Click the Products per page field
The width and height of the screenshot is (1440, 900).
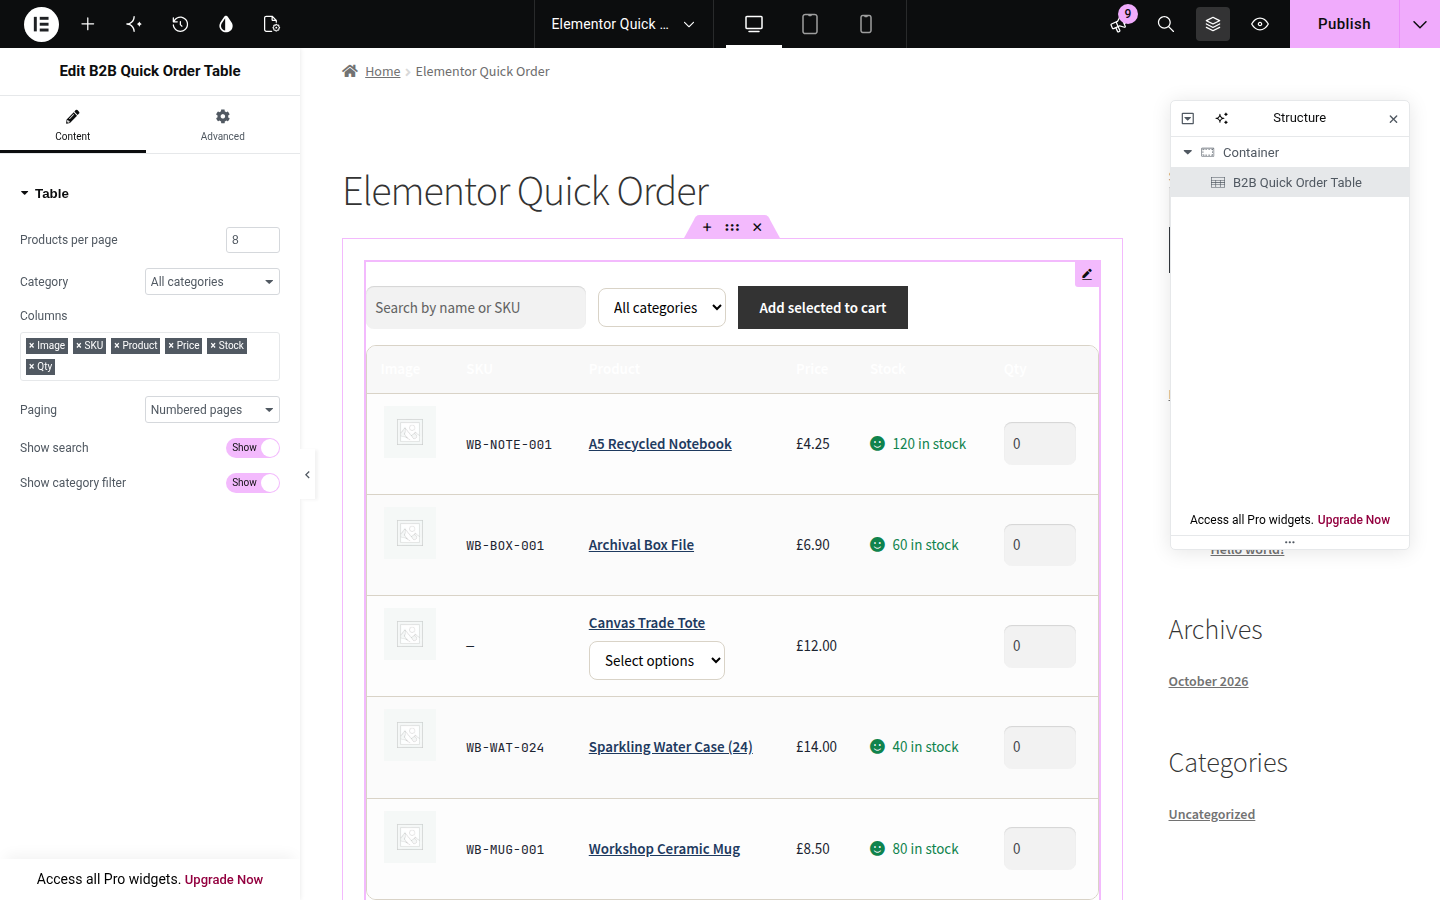253,240
